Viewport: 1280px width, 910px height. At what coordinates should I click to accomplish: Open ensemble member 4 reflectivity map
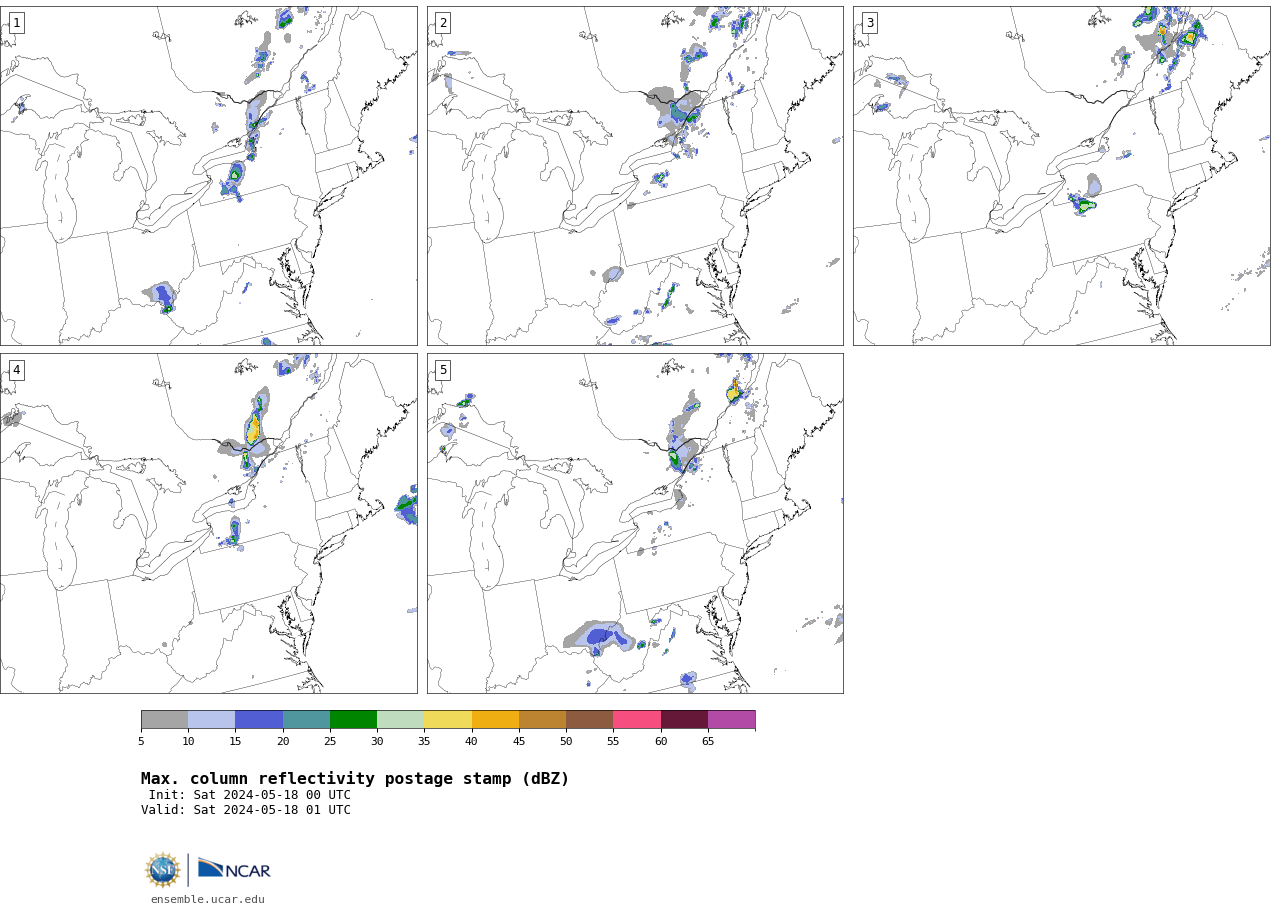pyautogui.click(x=208, y=523)
